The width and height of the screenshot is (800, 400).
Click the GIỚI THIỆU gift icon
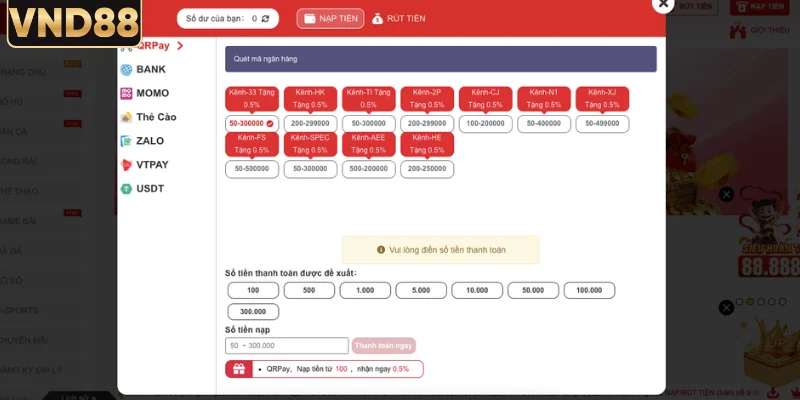pyautogui.click(x=738, y=31)
